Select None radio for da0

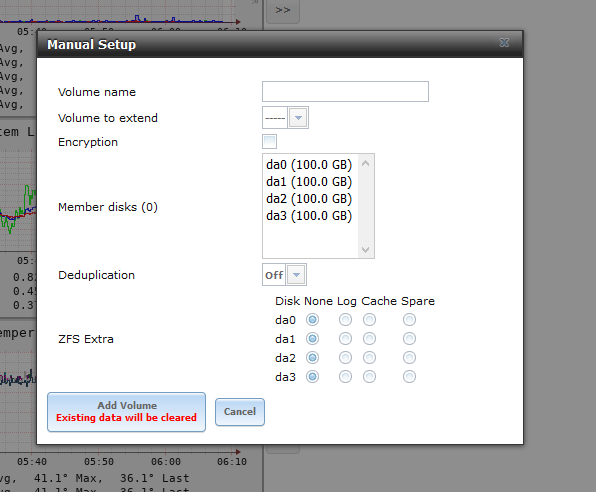coord(312,320)
